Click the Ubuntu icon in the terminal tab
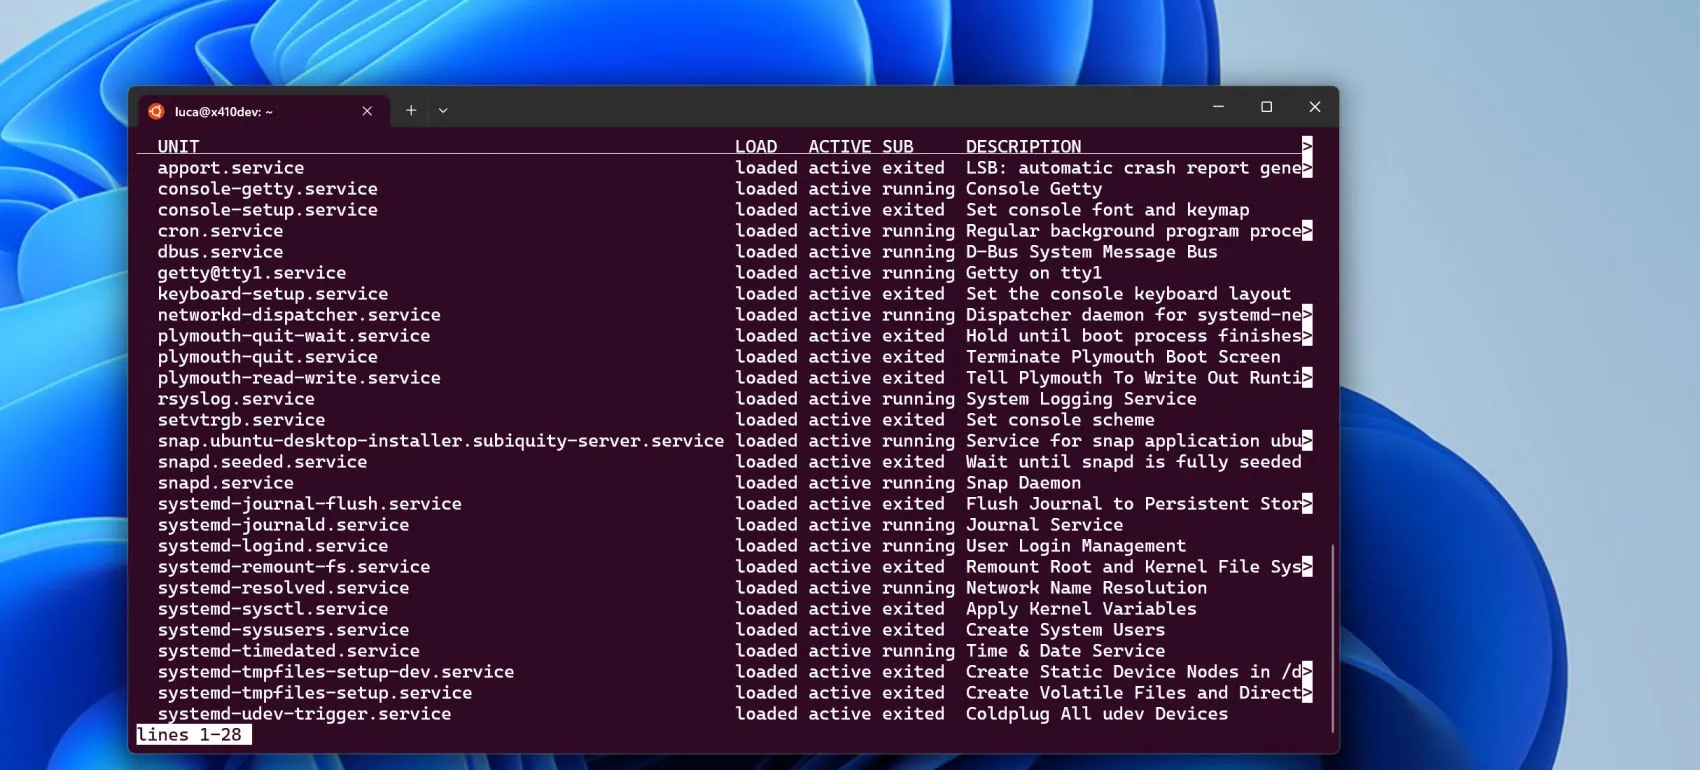This screenshot has width=1700, height=770. pos(156,111)
